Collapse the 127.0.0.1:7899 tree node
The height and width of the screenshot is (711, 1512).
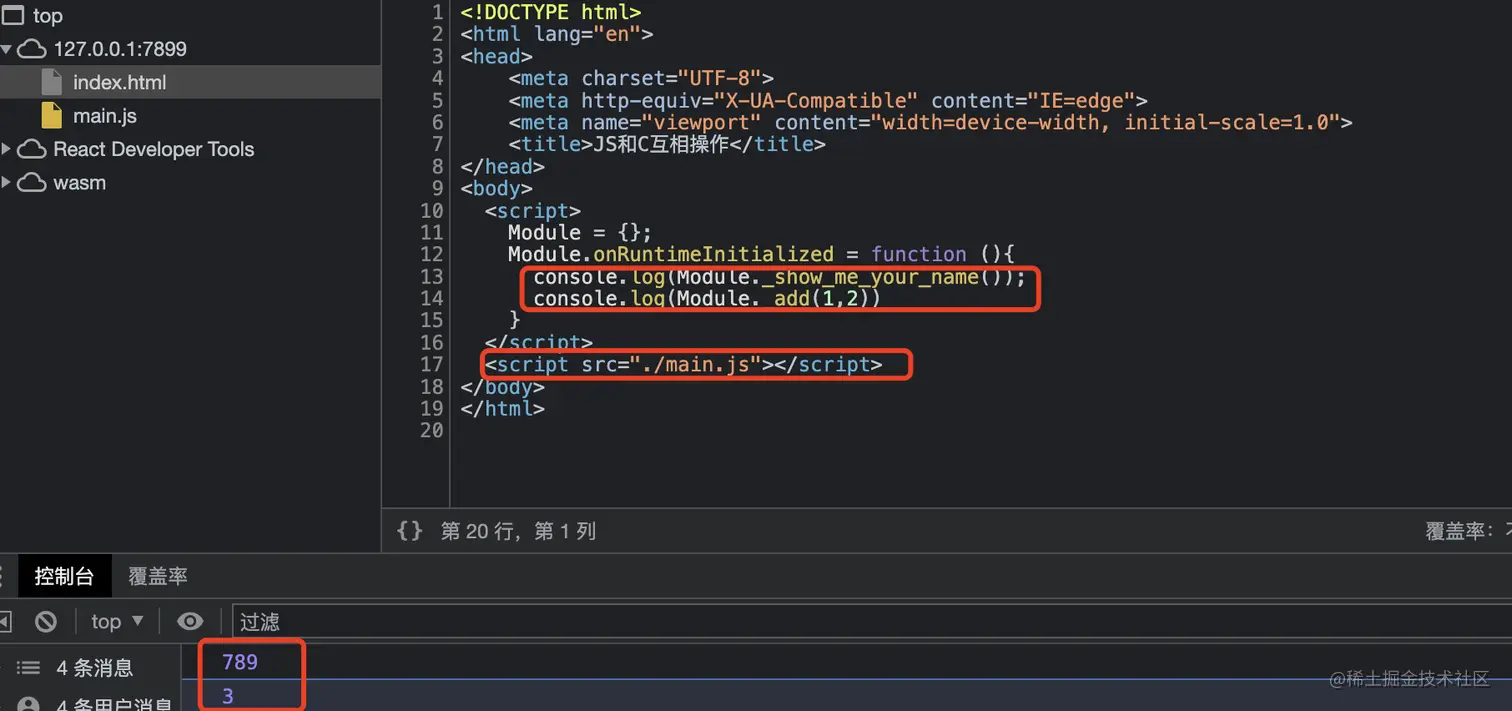(6, 49)
